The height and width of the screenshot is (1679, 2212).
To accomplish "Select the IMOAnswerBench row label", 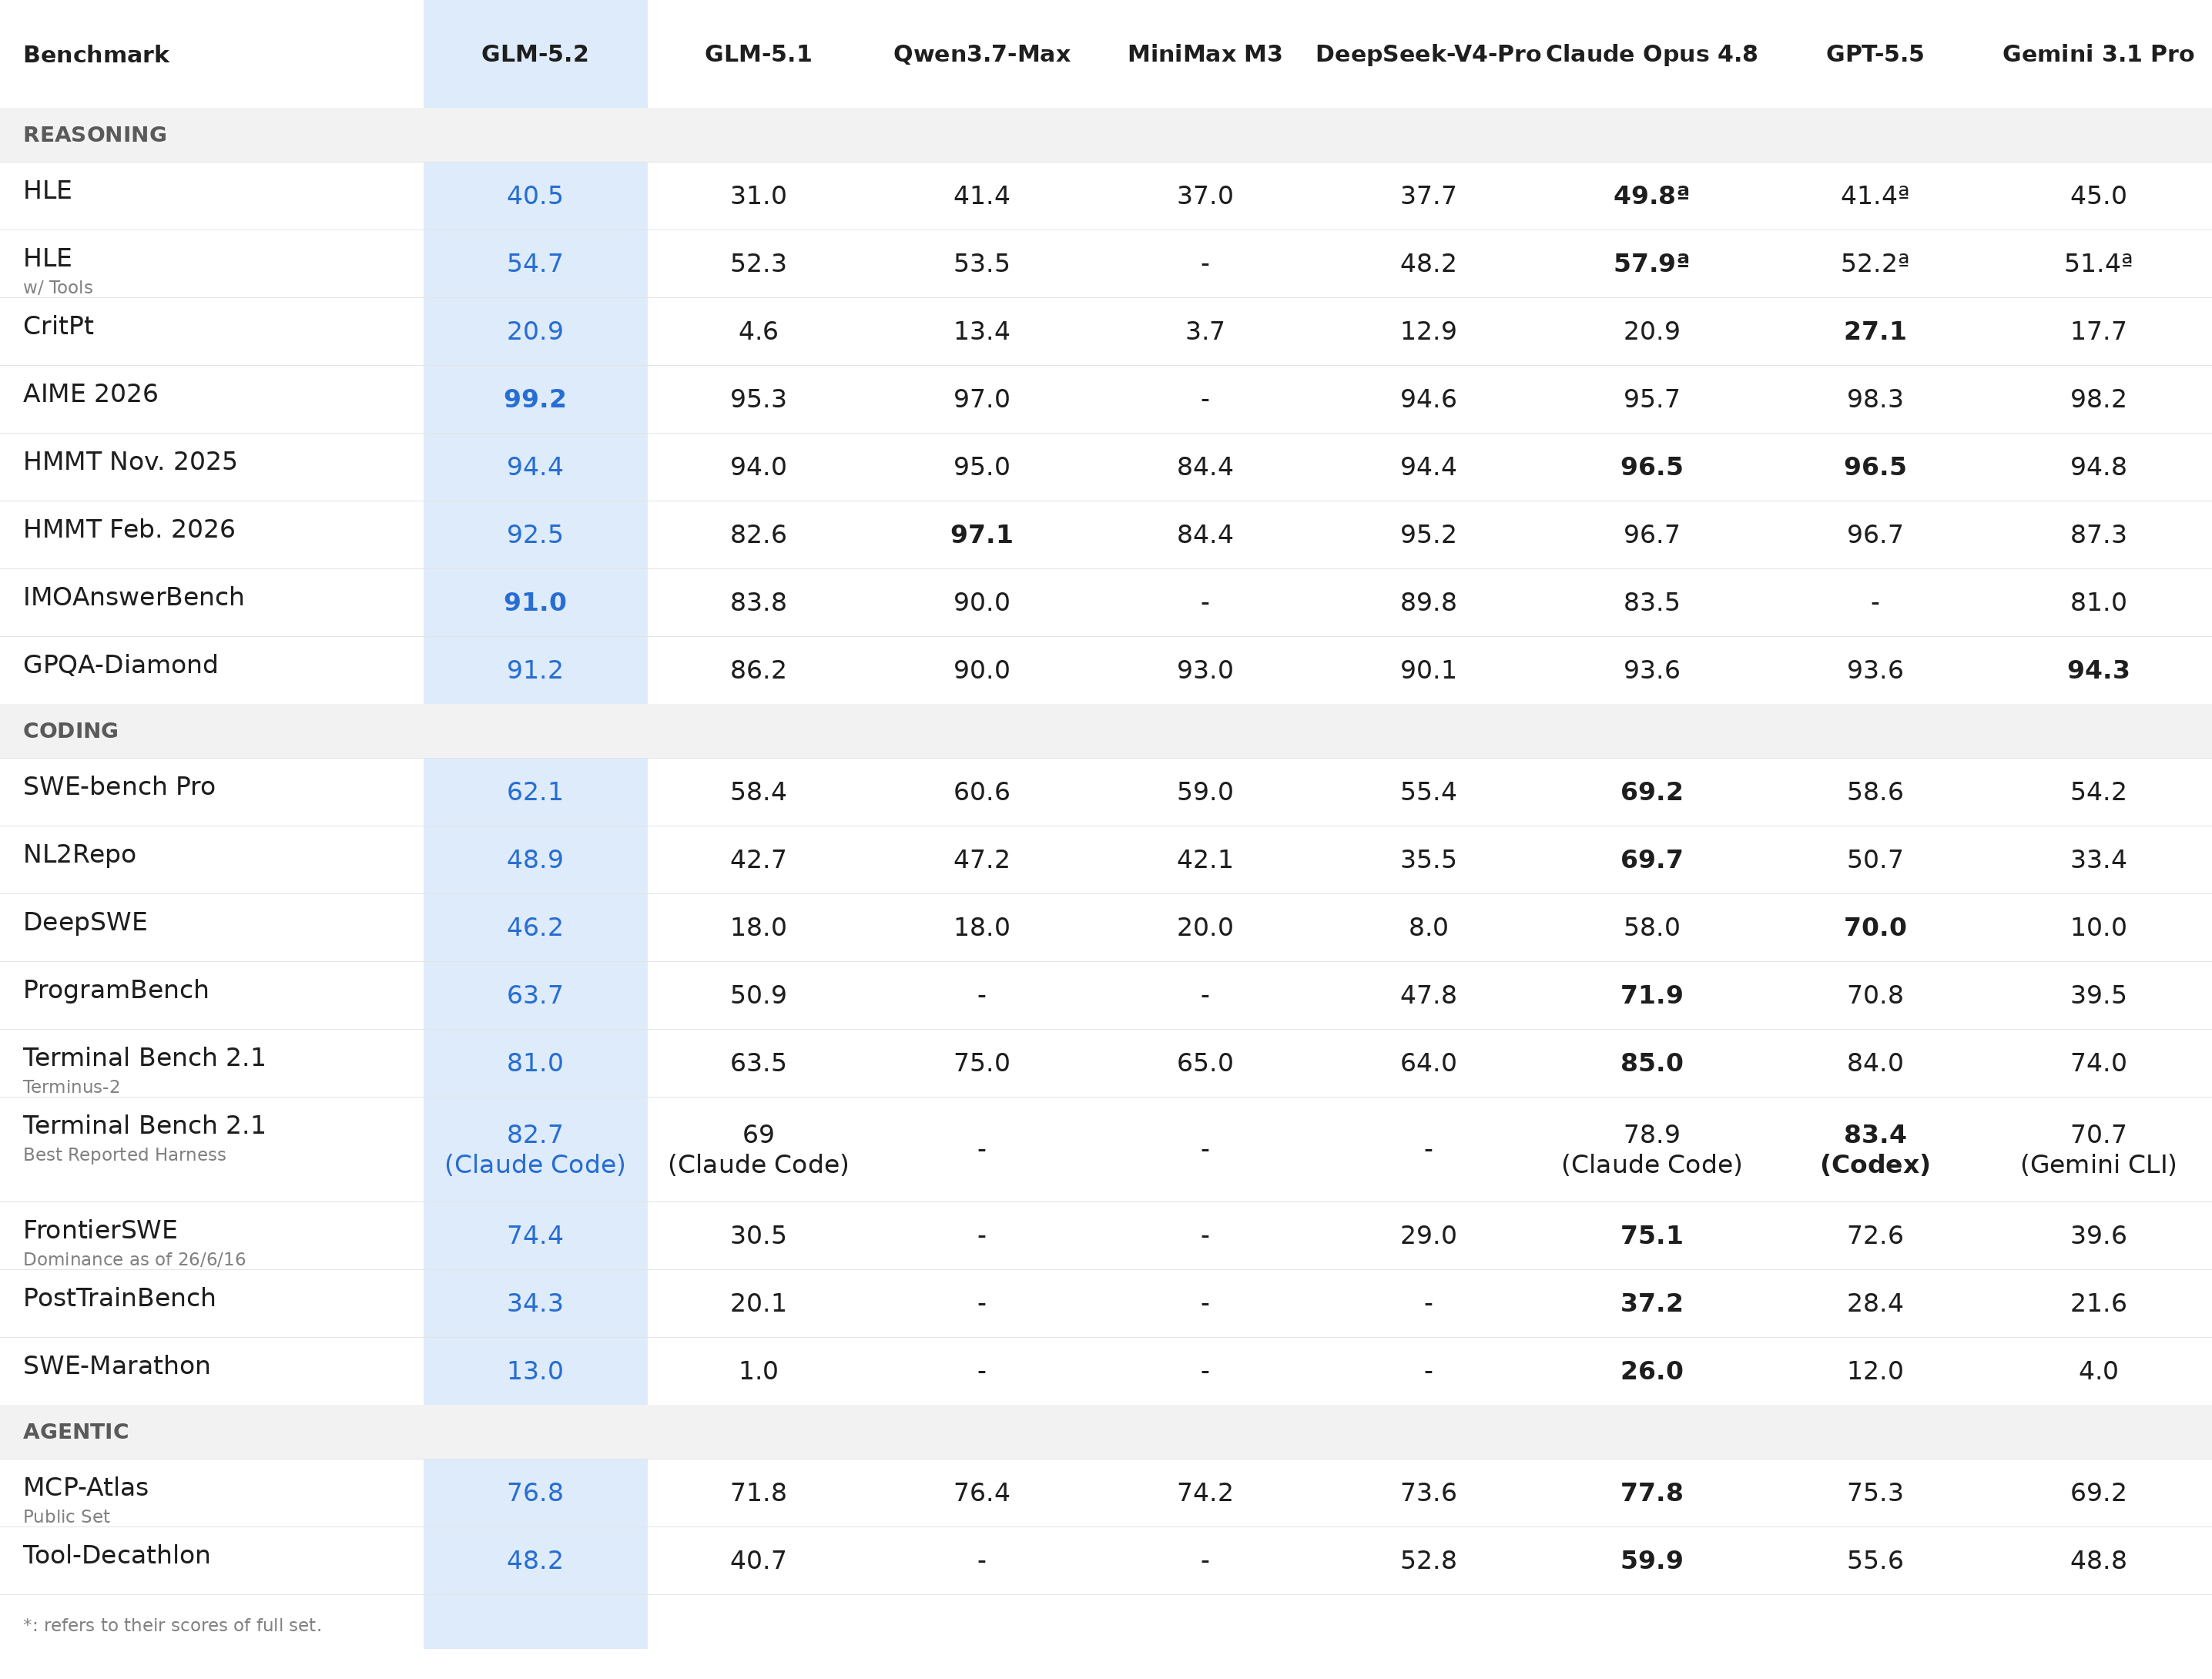I will tap(134, 598).
